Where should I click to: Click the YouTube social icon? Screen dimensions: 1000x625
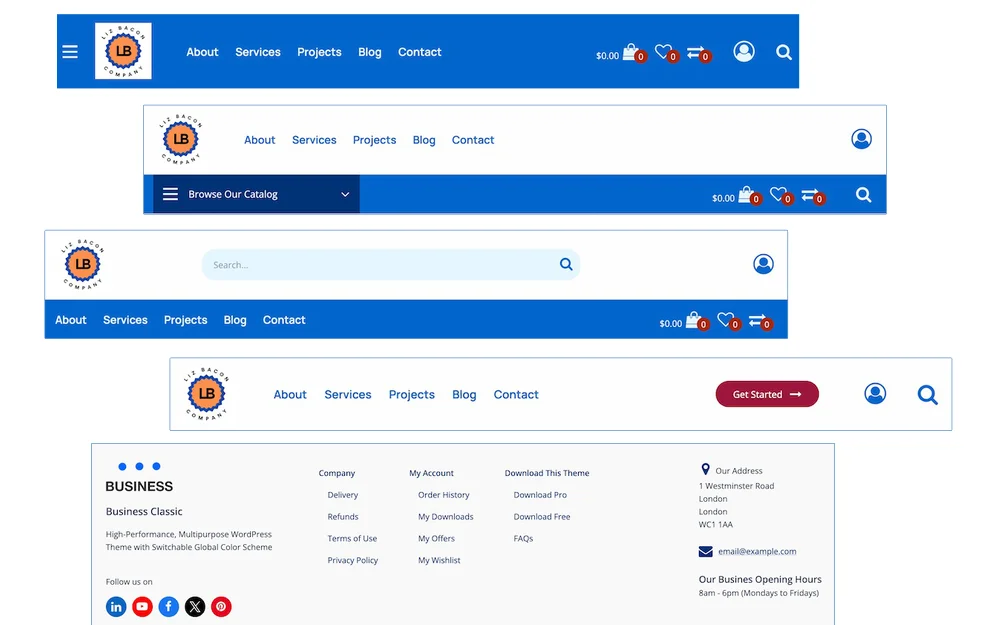click(x=142, y=606)
